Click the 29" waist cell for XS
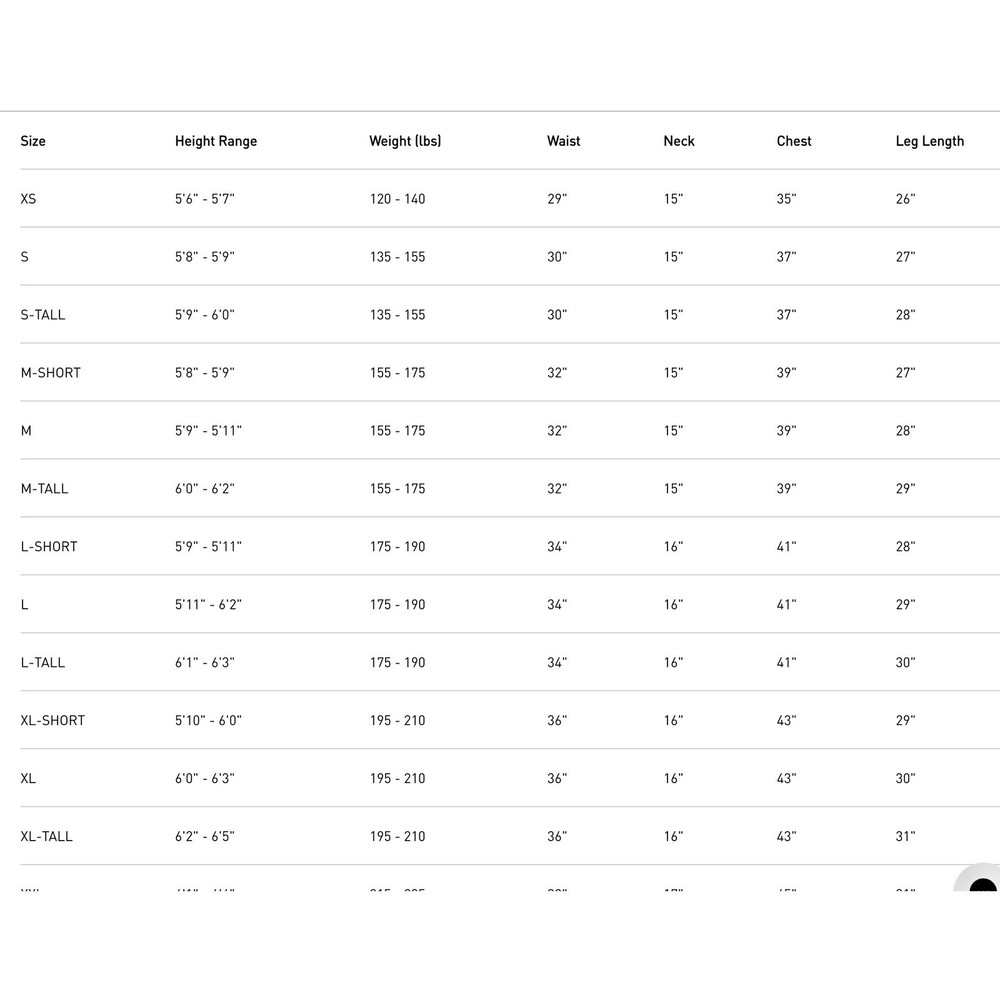Viewport: 1000px width, 1000px height. point(556,199)
